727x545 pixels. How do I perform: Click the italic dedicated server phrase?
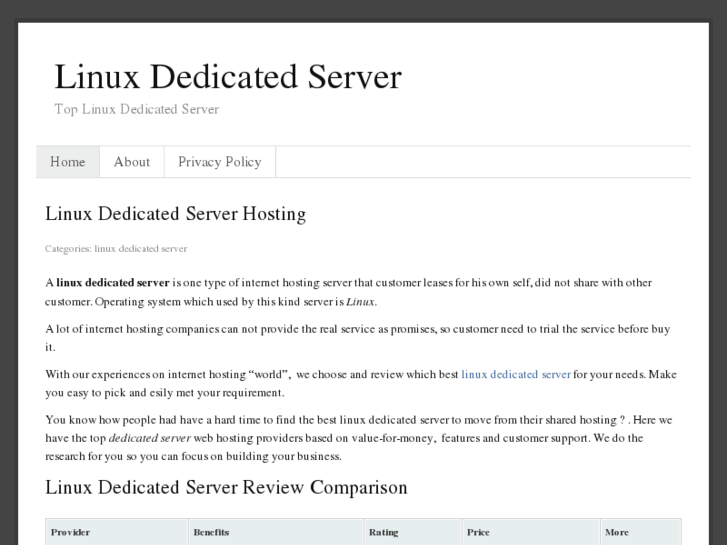(149, 438)
